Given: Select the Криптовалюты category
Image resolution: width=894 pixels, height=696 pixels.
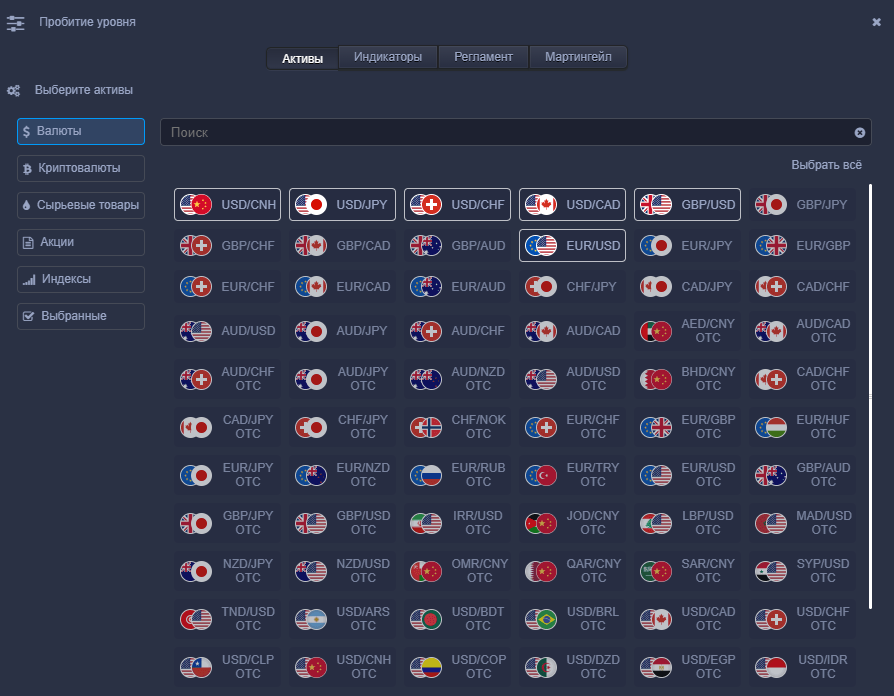Looking at the screenshot, I should point(81,168).
